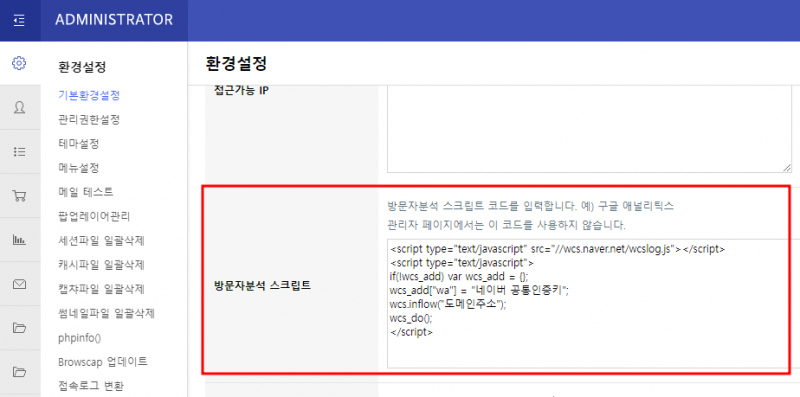
Task: Click the wcs_do(); line in script
Action: [410, 318]
